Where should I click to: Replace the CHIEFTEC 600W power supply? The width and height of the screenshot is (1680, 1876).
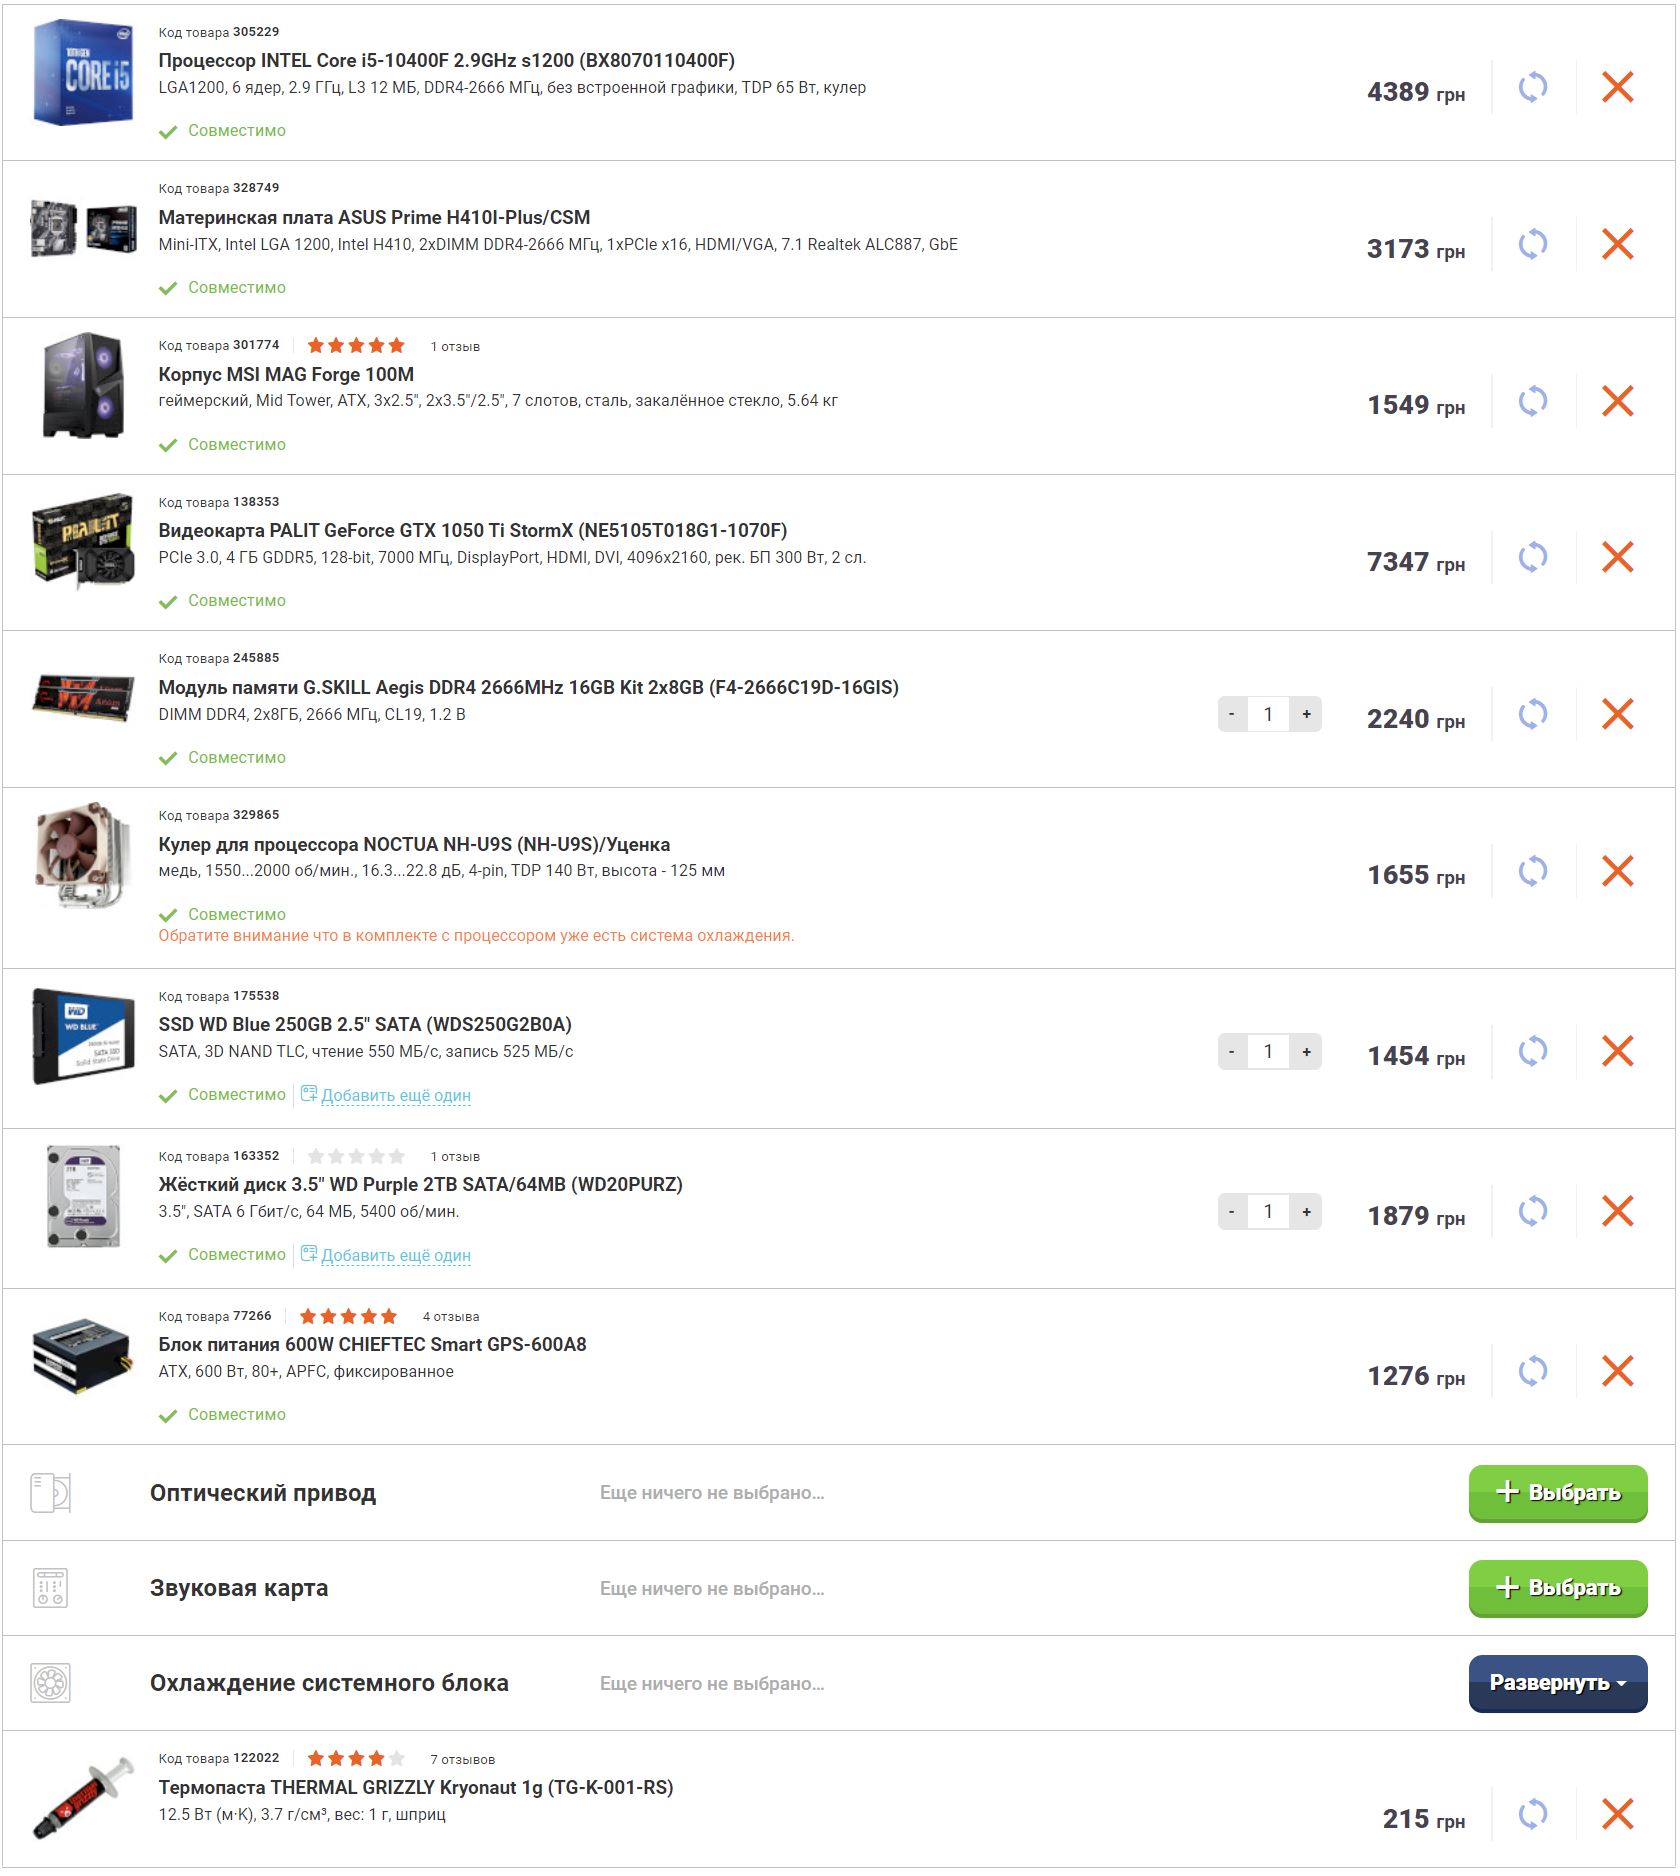(1532, 1371)
